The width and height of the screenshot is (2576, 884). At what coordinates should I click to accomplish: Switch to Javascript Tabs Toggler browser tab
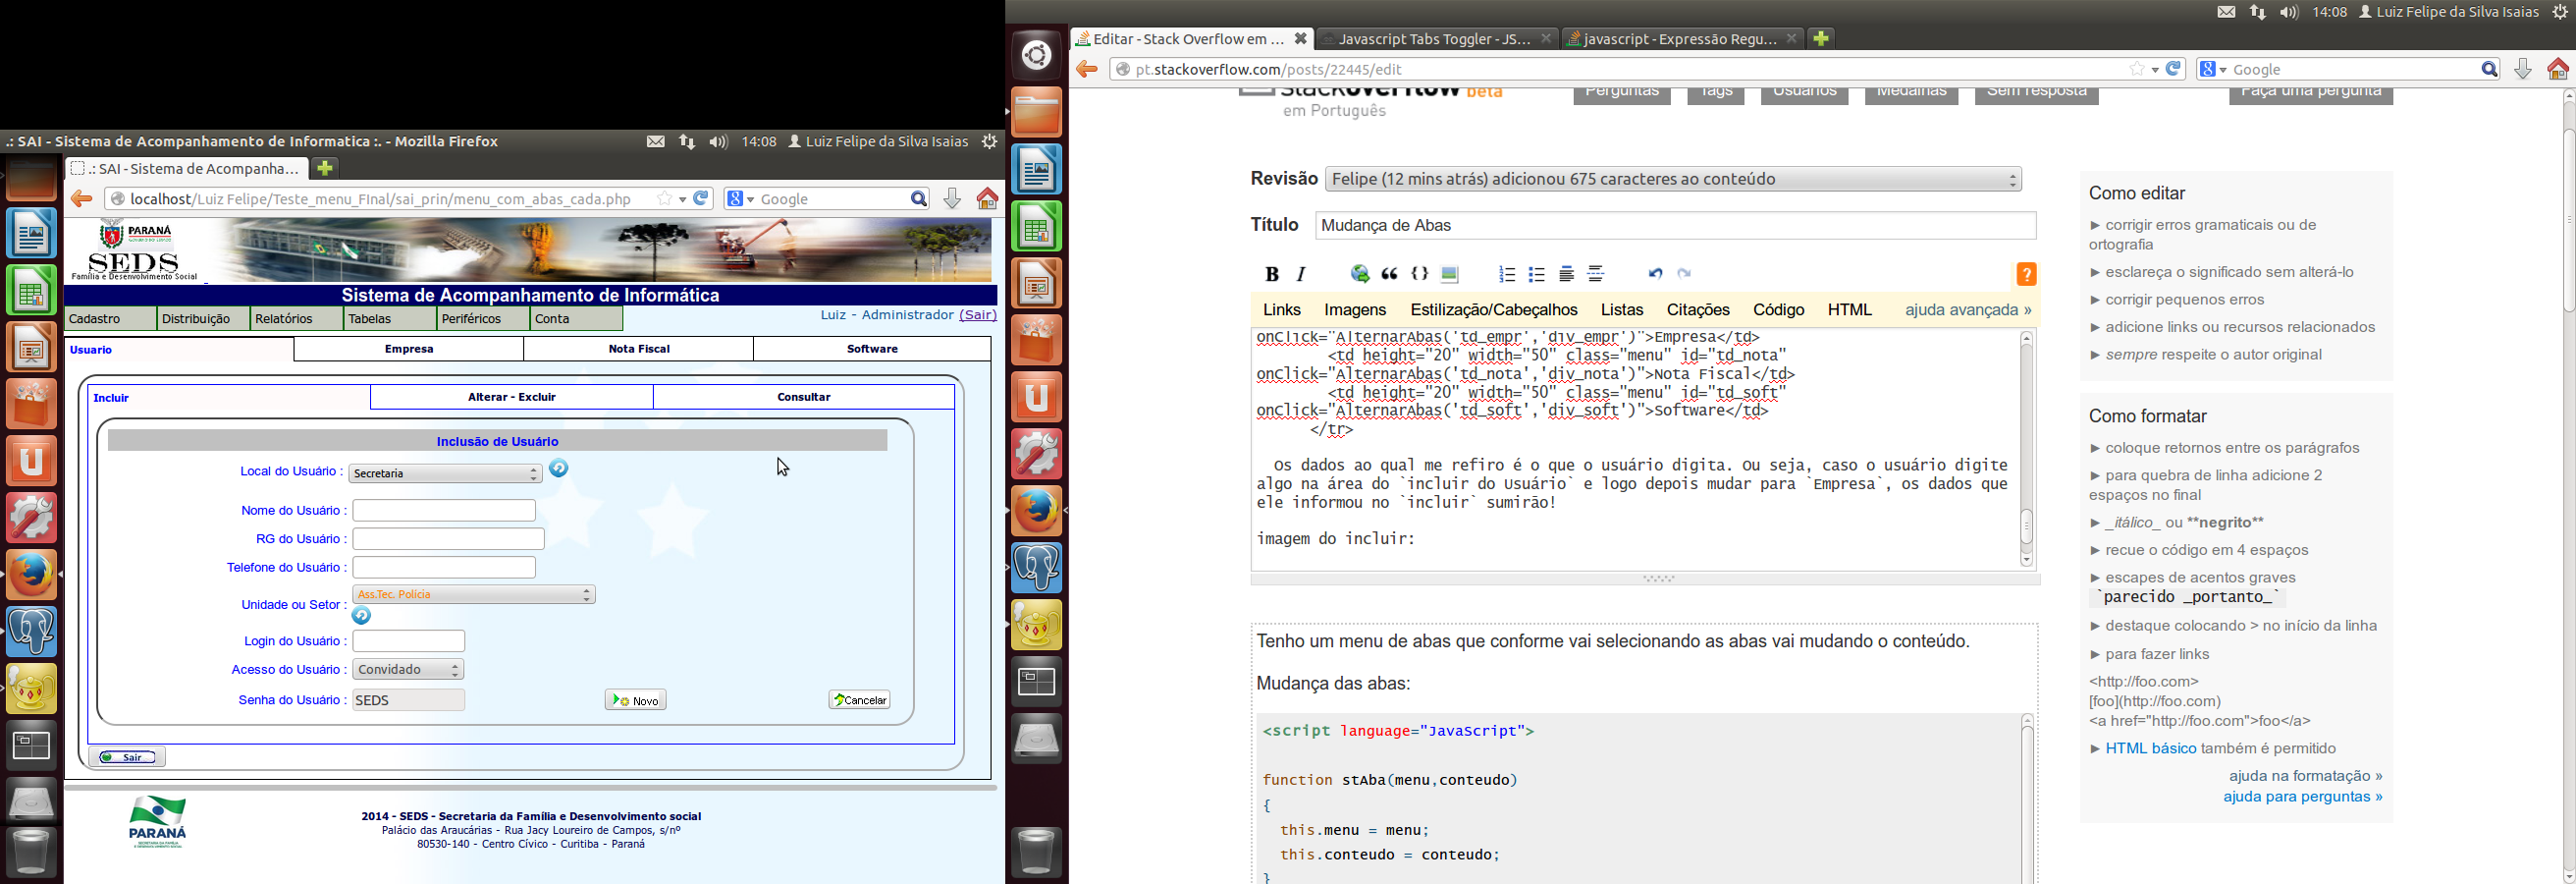point(1436,39)
